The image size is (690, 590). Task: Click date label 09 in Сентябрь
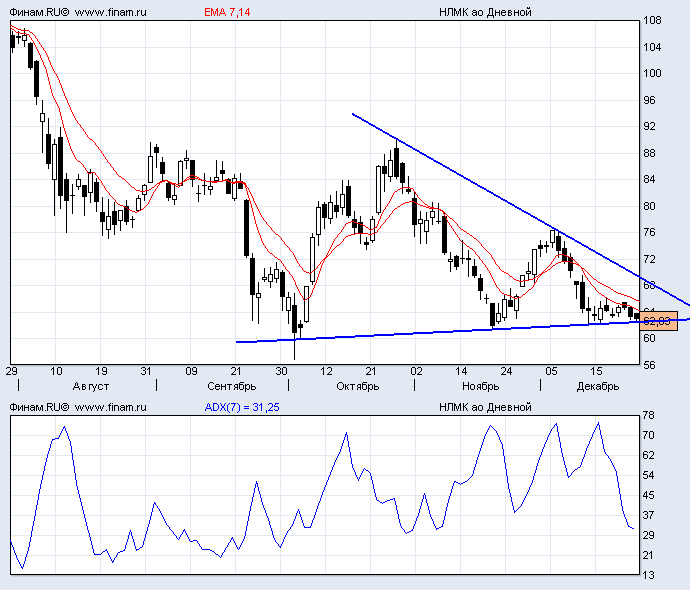click(x=191, y=371)
